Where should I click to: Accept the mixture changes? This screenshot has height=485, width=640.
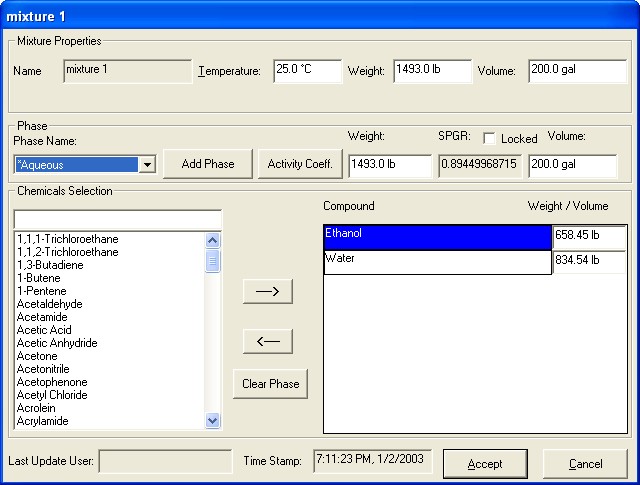coord(485,464)
